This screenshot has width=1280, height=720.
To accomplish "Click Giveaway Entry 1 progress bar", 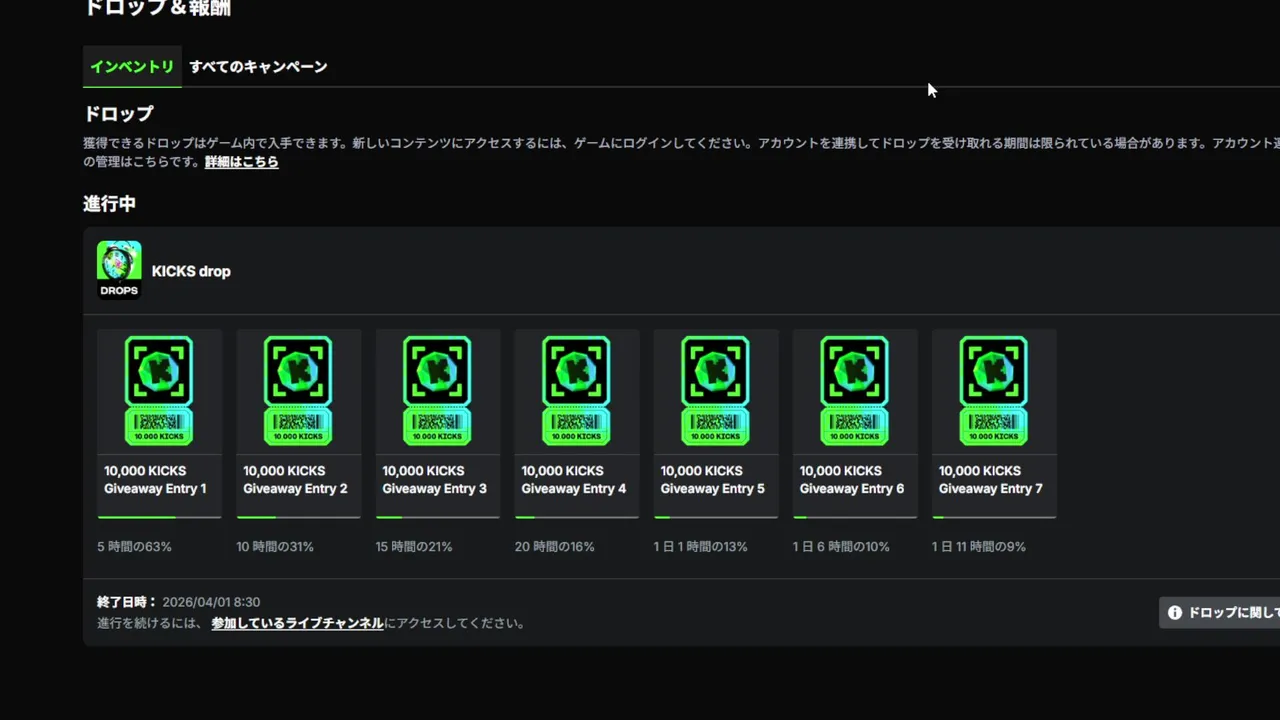I will (159, 517).
